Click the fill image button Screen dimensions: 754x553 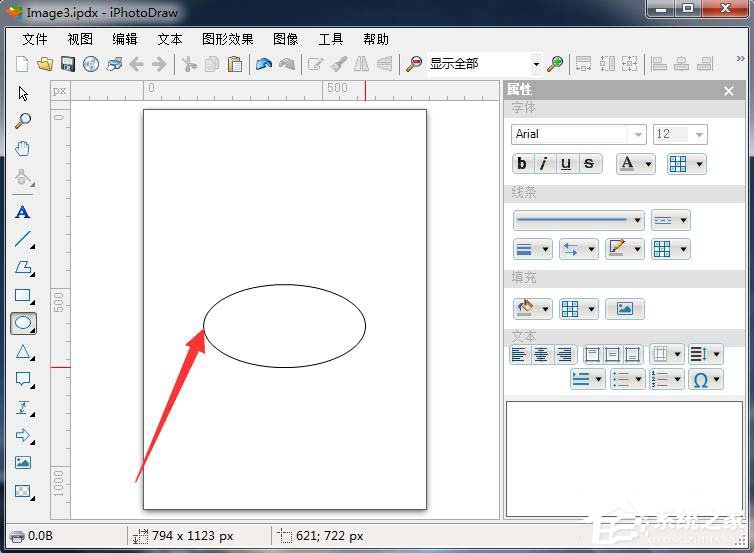(624, 309)
